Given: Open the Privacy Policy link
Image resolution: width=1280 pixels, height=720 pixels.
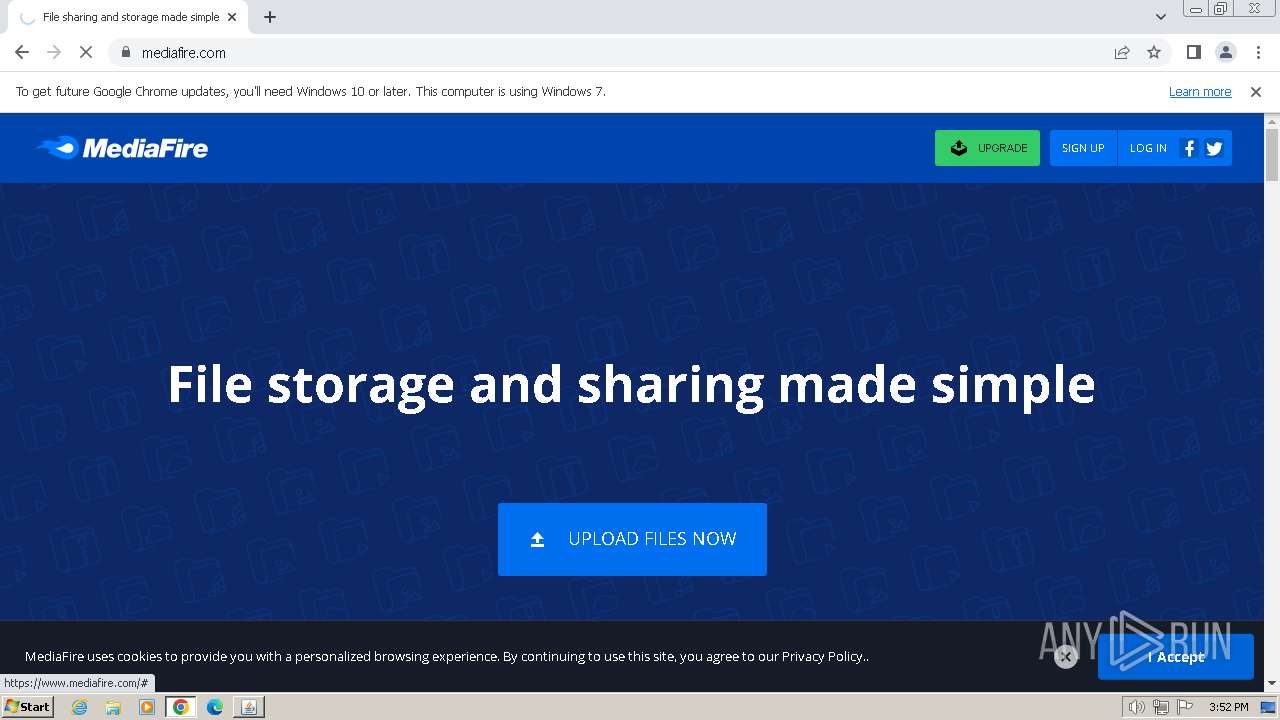Looking at the screenshot, I should click(x=822, y=656).
